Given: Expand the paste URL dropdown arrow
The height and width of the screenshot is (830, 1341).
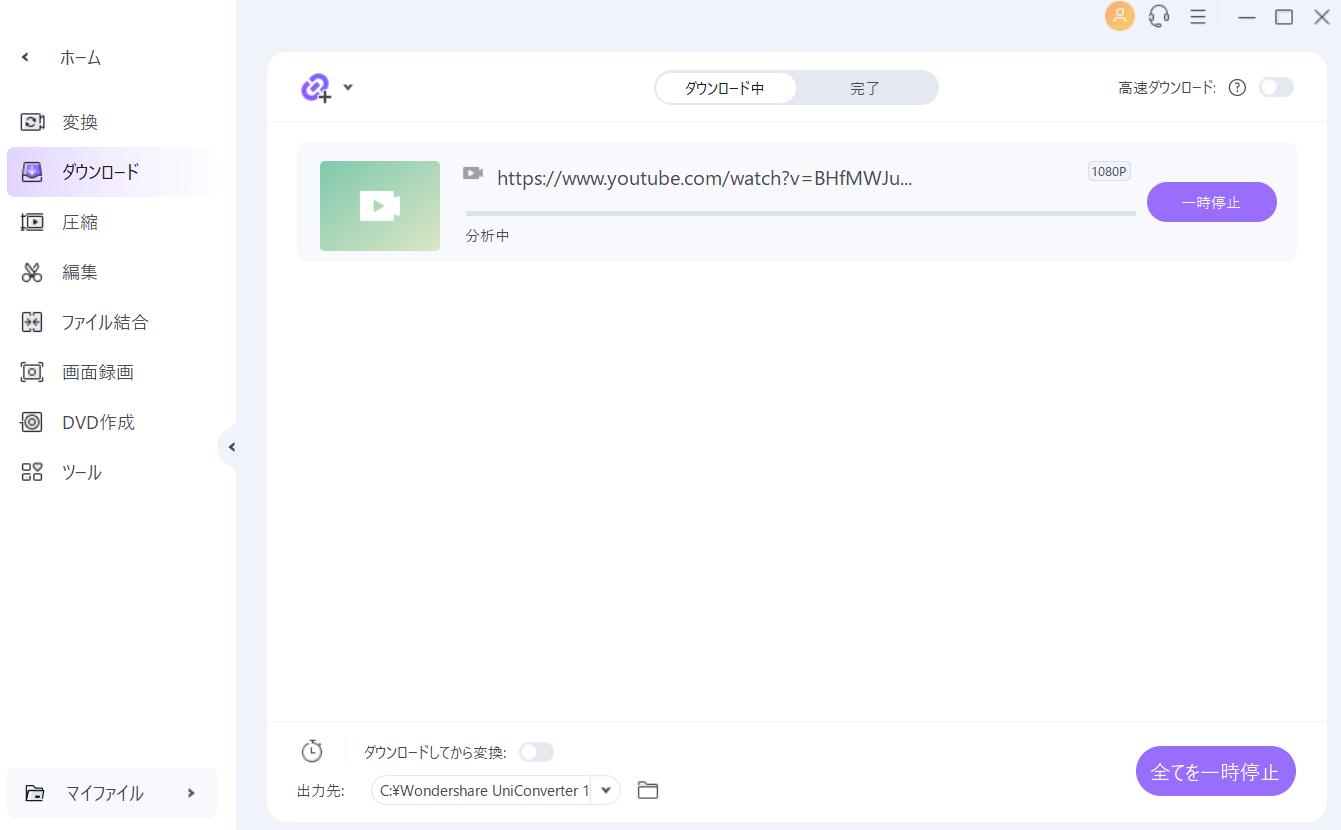Looking at the screenshot, I should 348,87.
